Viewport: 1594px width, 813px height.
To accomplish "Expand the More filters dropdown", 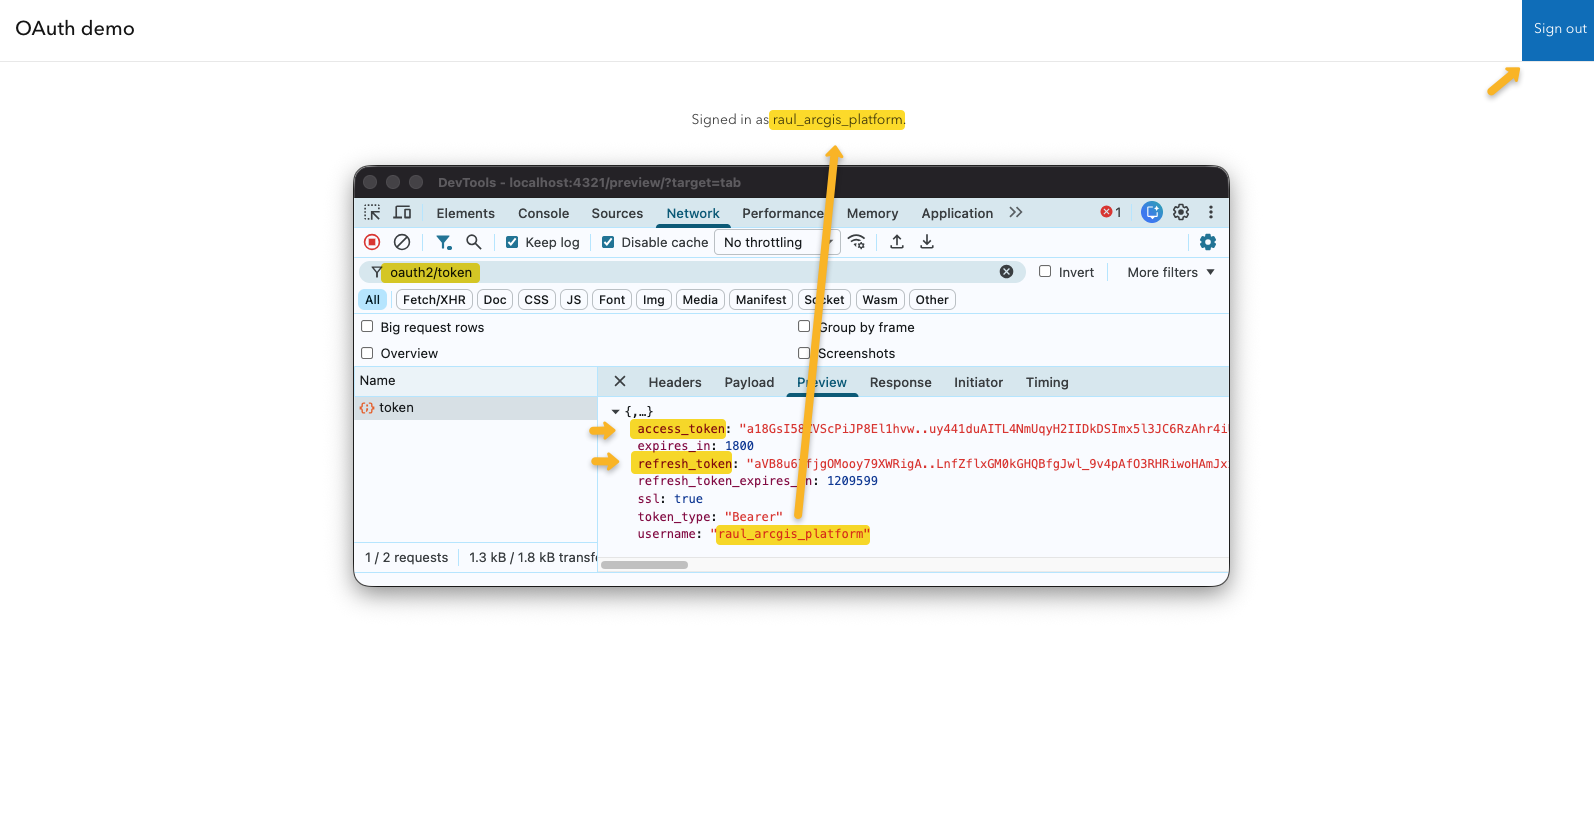I will pyautogui.click(x=1170, y=272).
